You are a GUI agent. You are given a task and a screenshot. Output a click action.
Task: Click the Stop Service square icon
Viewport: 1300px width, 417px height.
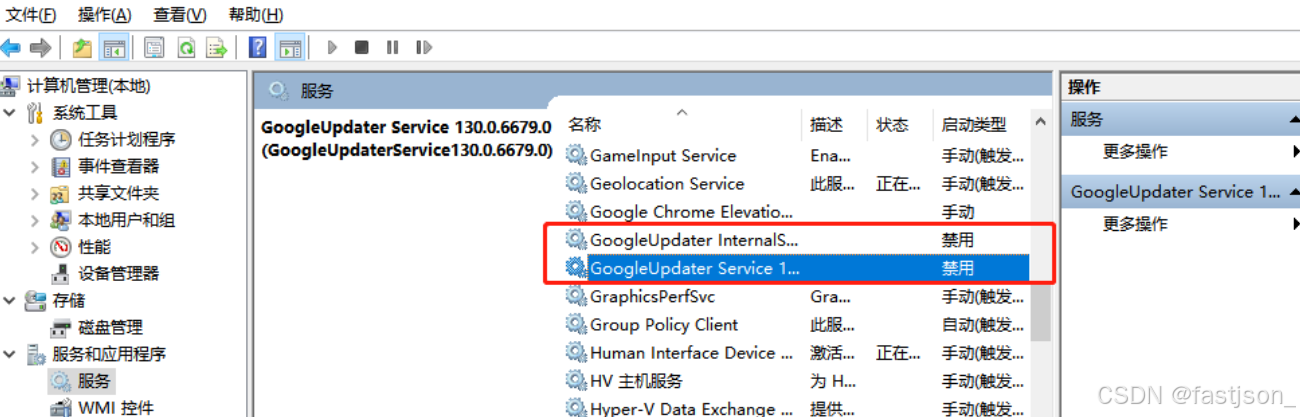pos(362,47)
